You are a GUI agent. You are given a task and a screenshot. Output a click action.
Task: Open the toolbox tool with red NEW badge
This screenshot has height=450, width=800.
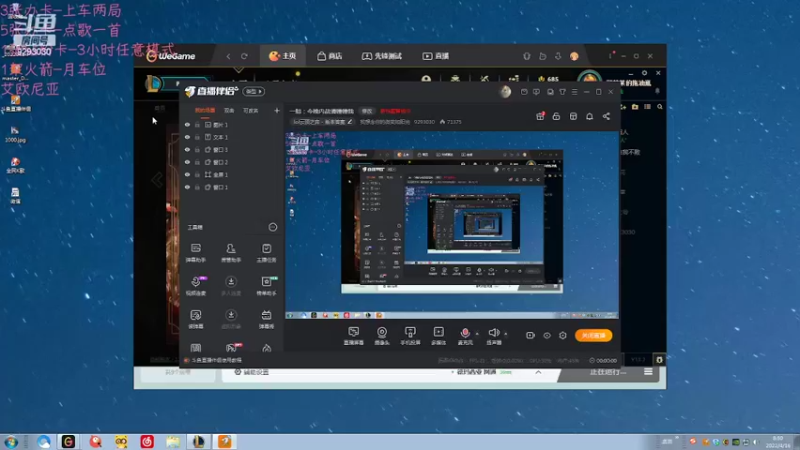tap(232, 347)
